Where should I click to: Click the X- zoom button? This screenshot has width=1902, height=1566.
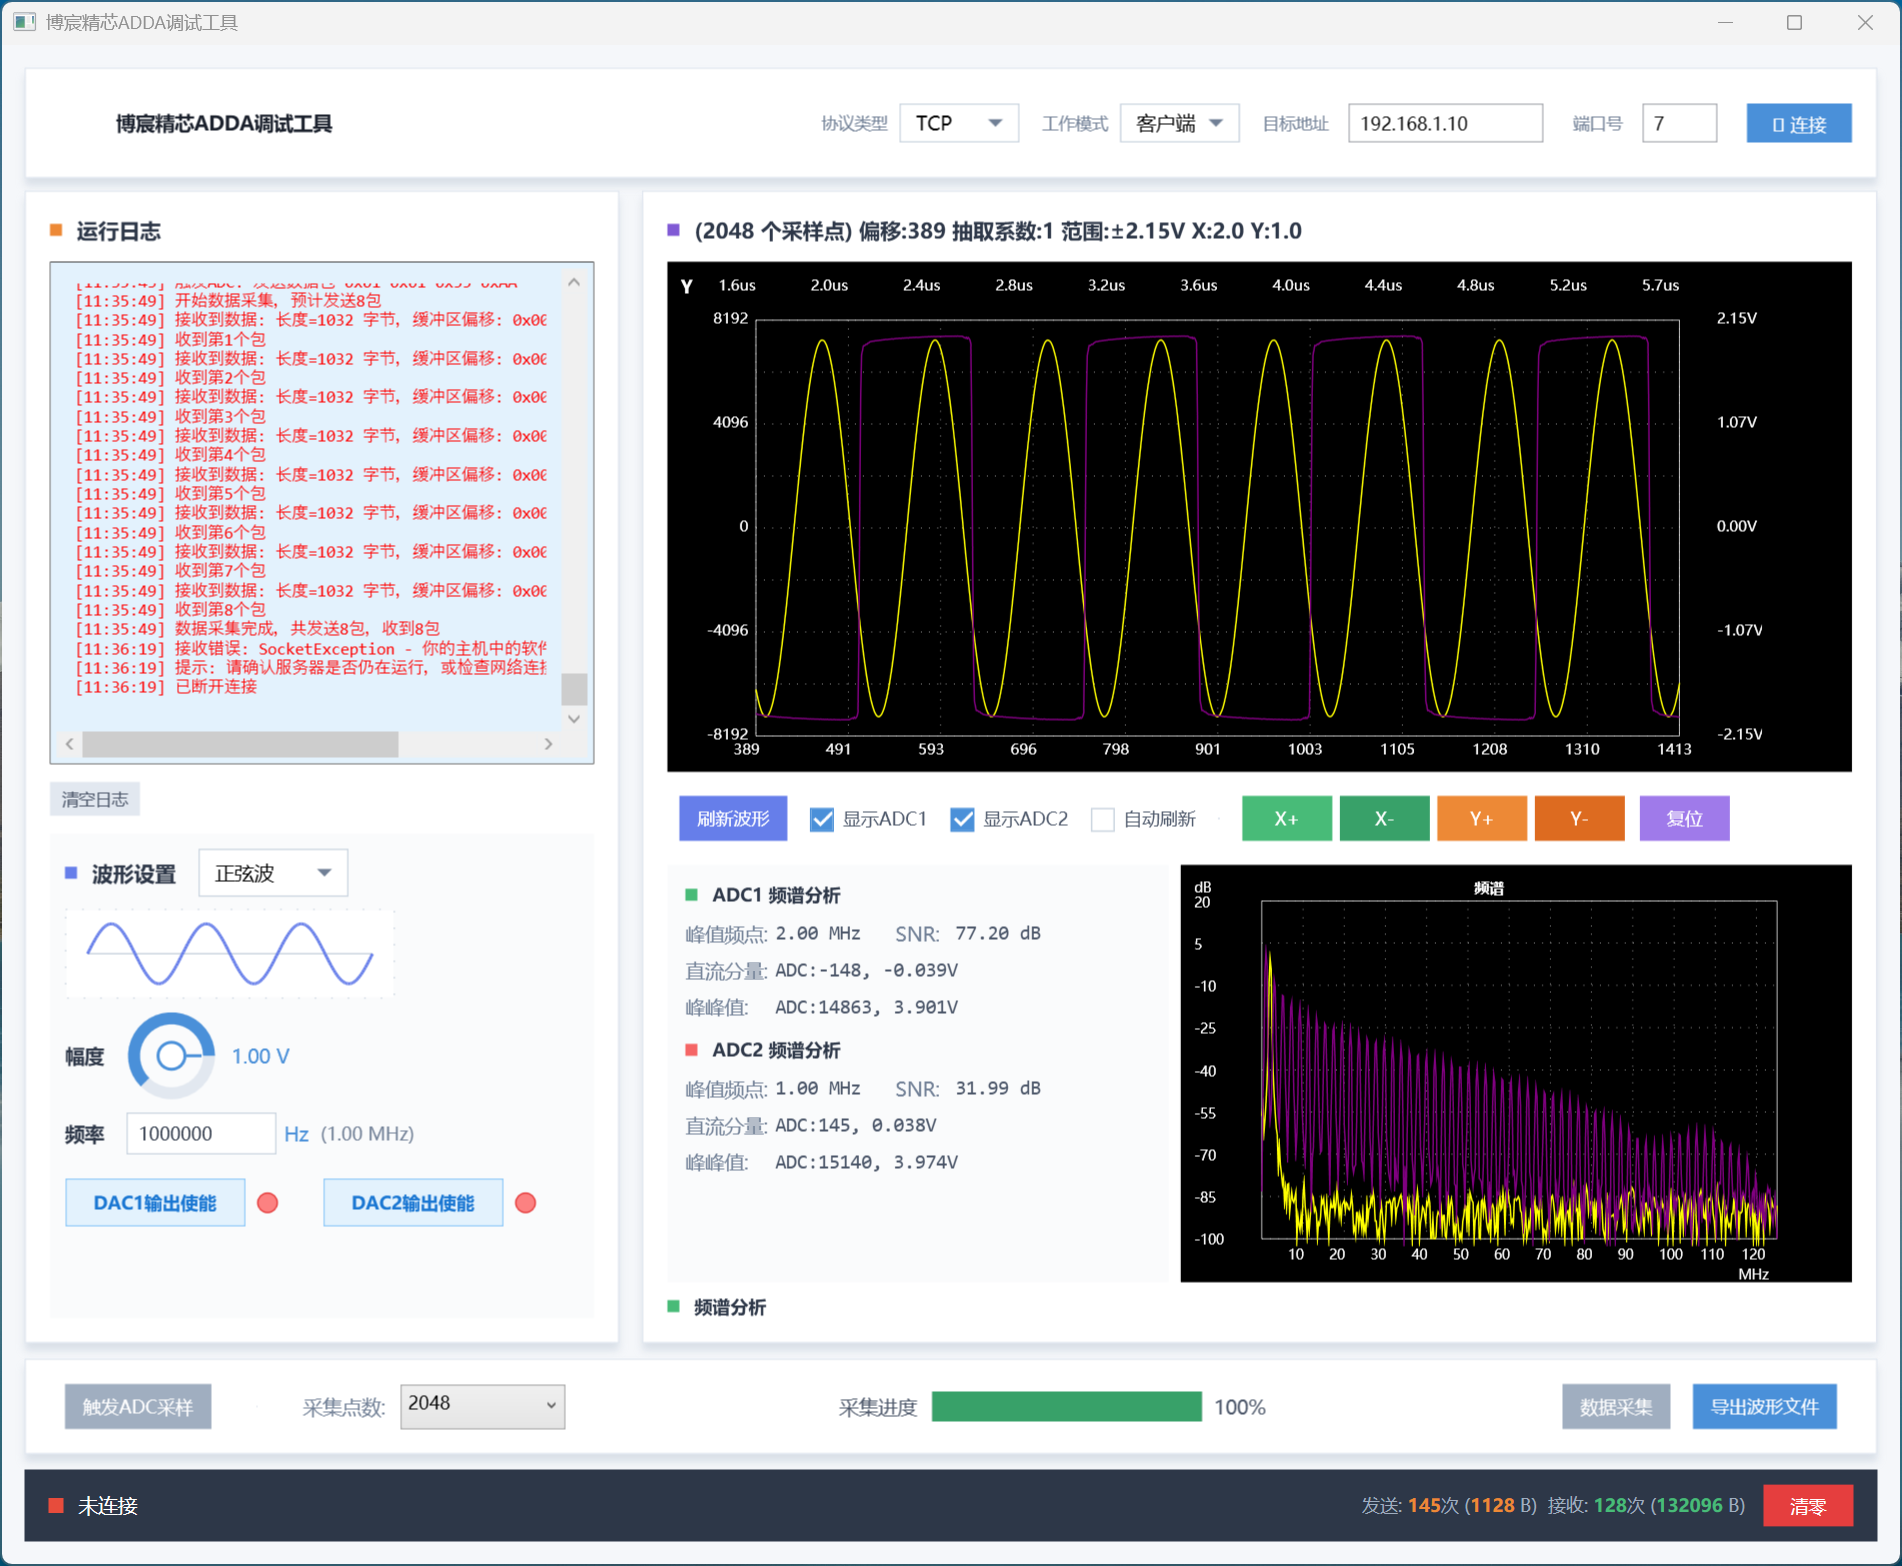pyautogui.click(x=1384, y=819)
